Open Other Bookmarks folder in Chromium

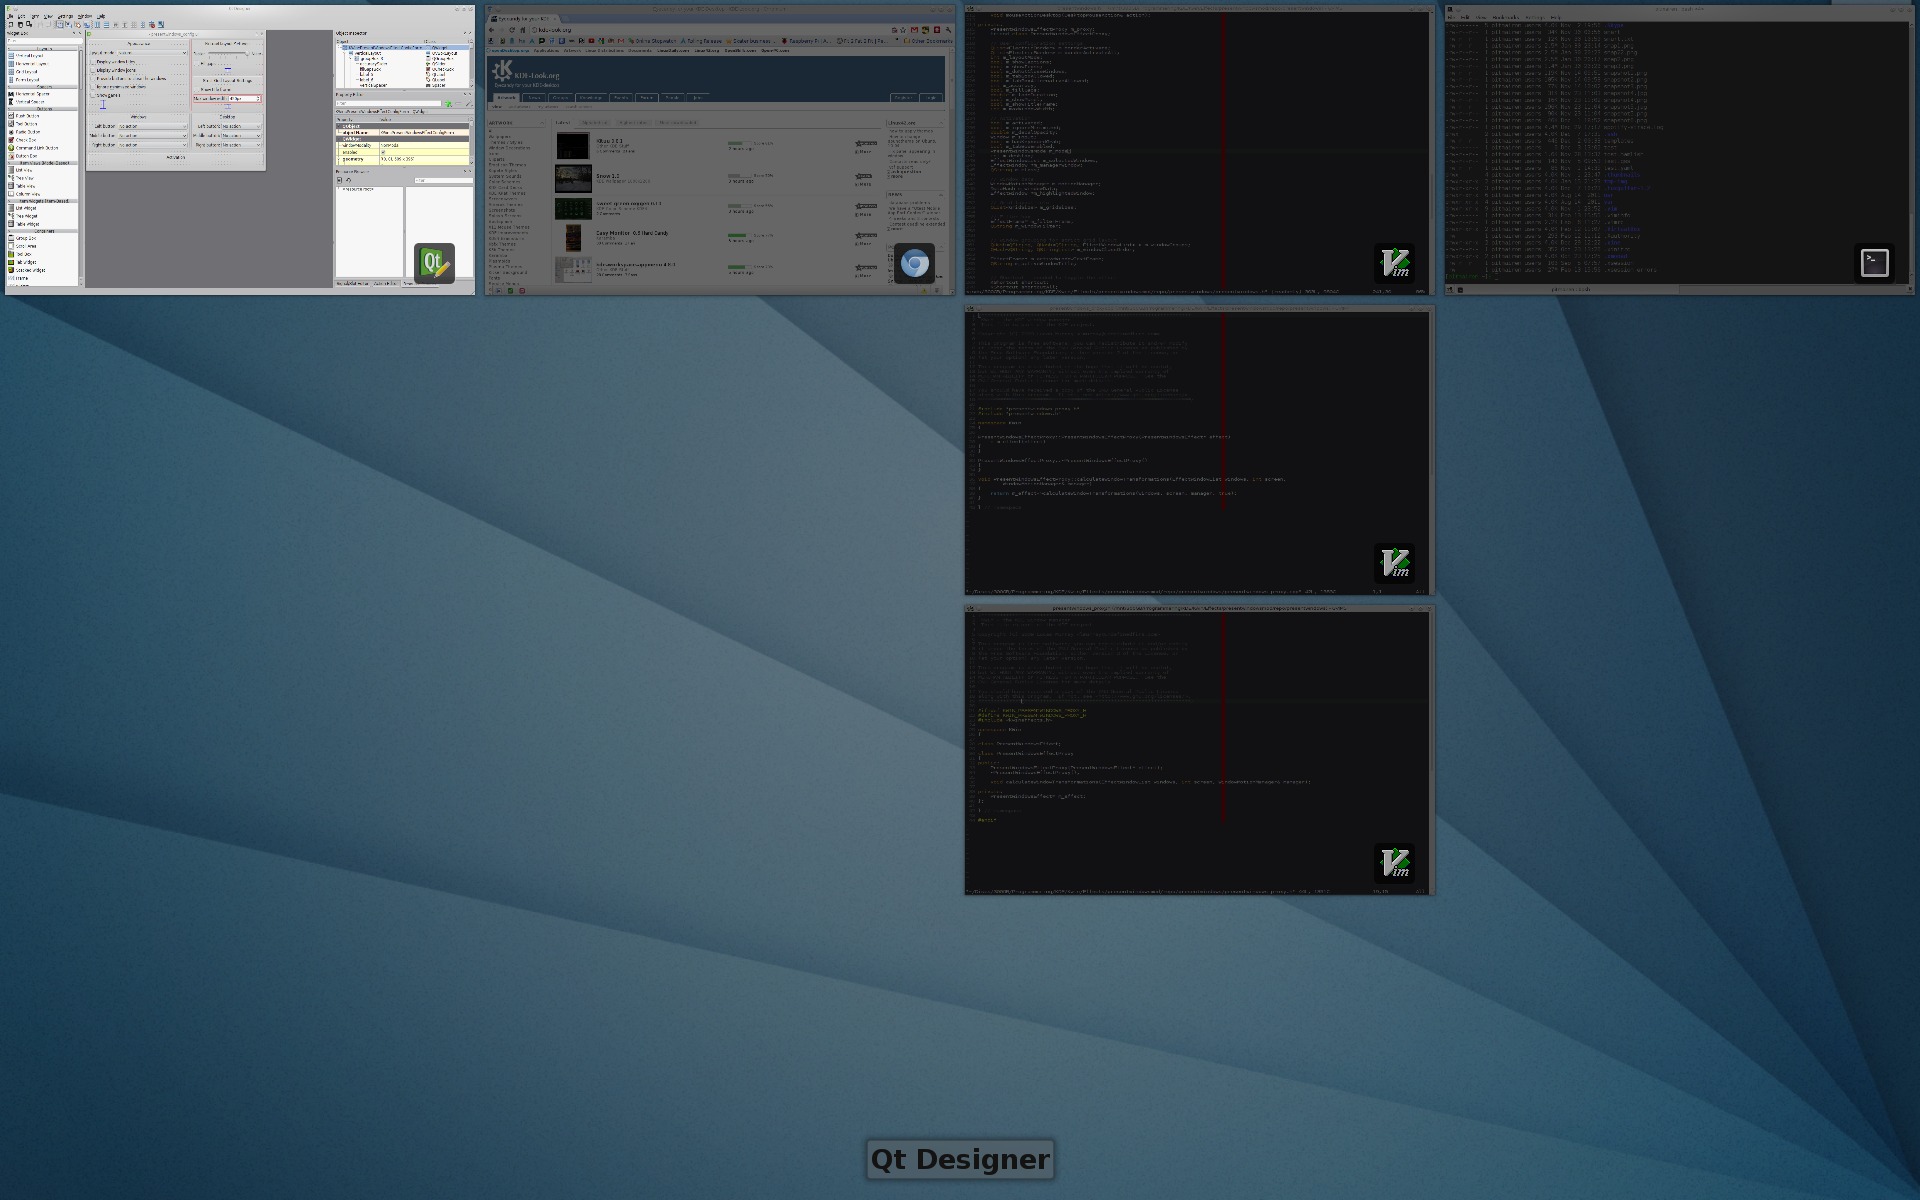[929, 41]
